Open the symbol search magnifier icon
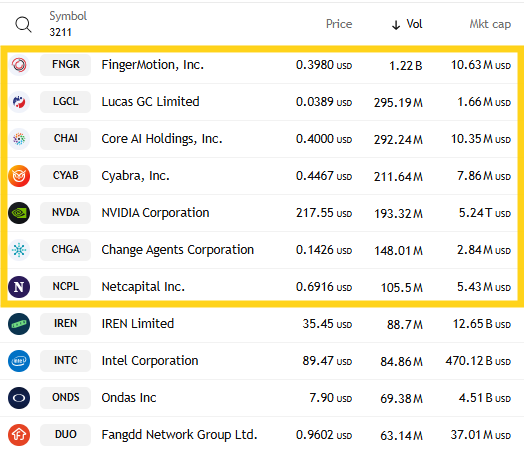 [23, 25]
